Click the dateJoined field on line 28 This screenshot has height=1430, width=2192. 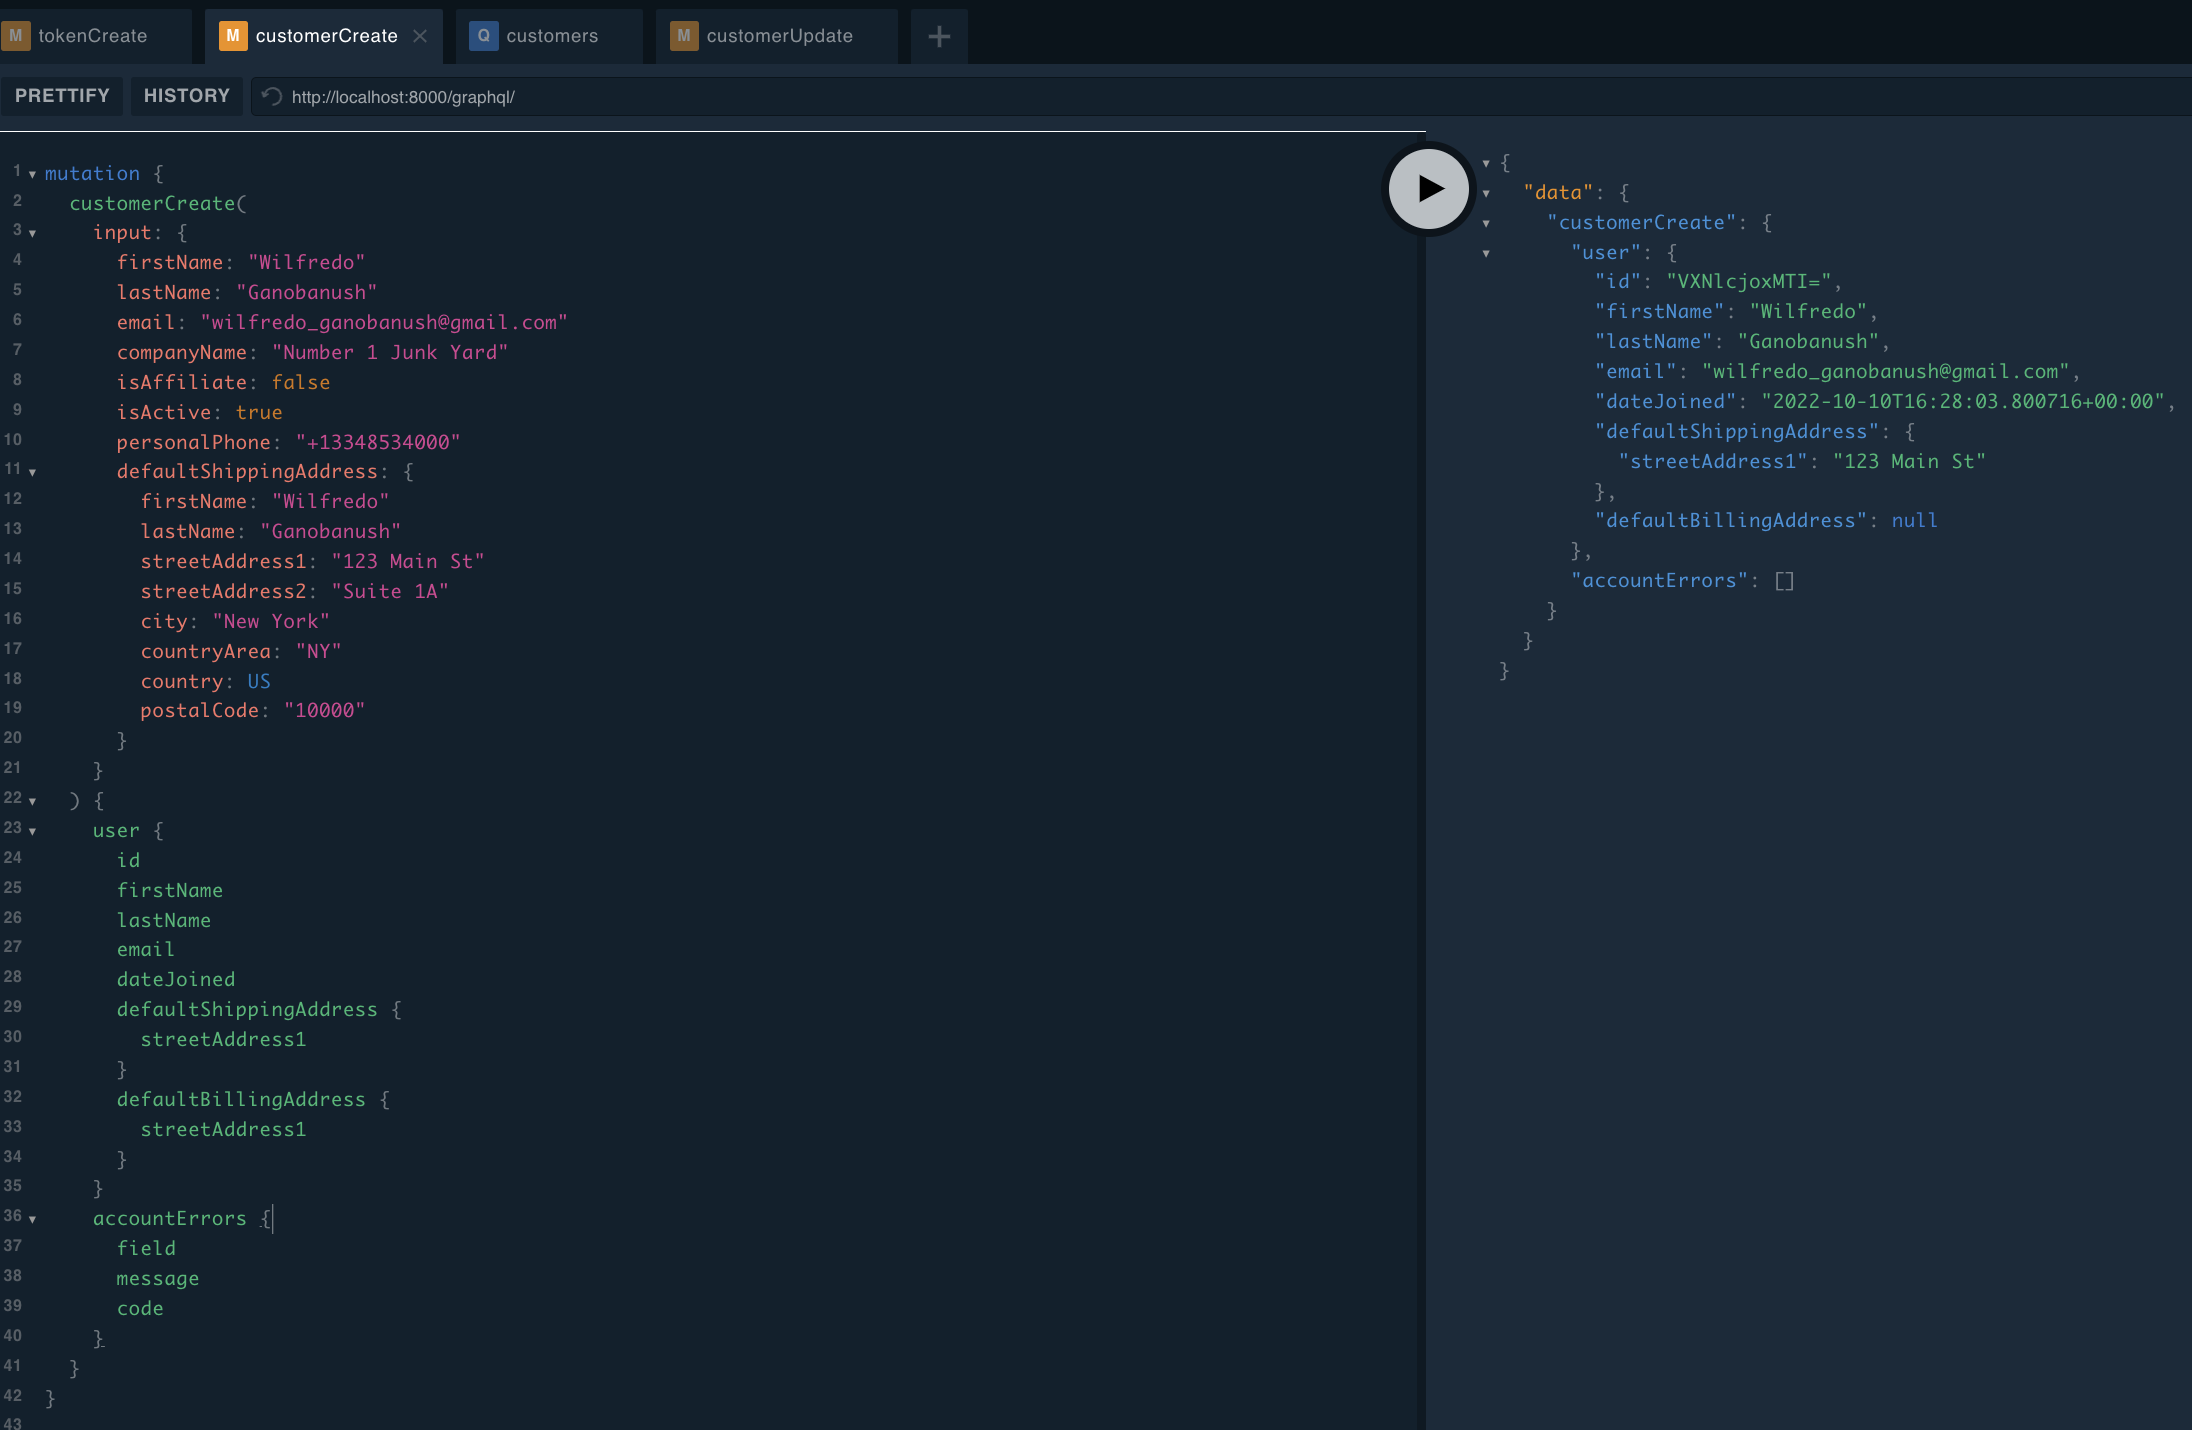click(x=176, y=979)
